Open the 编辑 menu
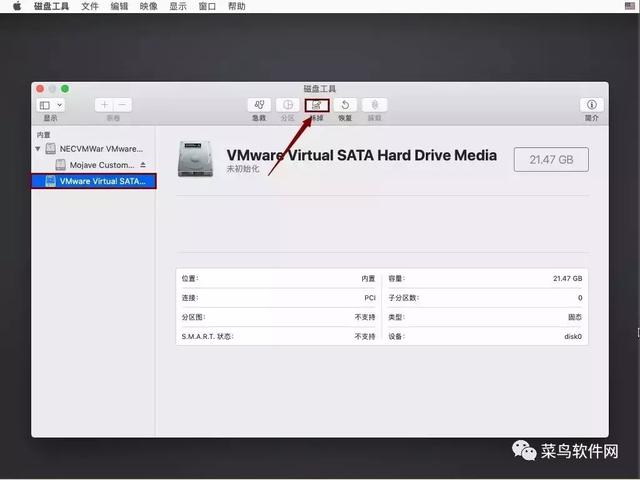 click(119, 7)
